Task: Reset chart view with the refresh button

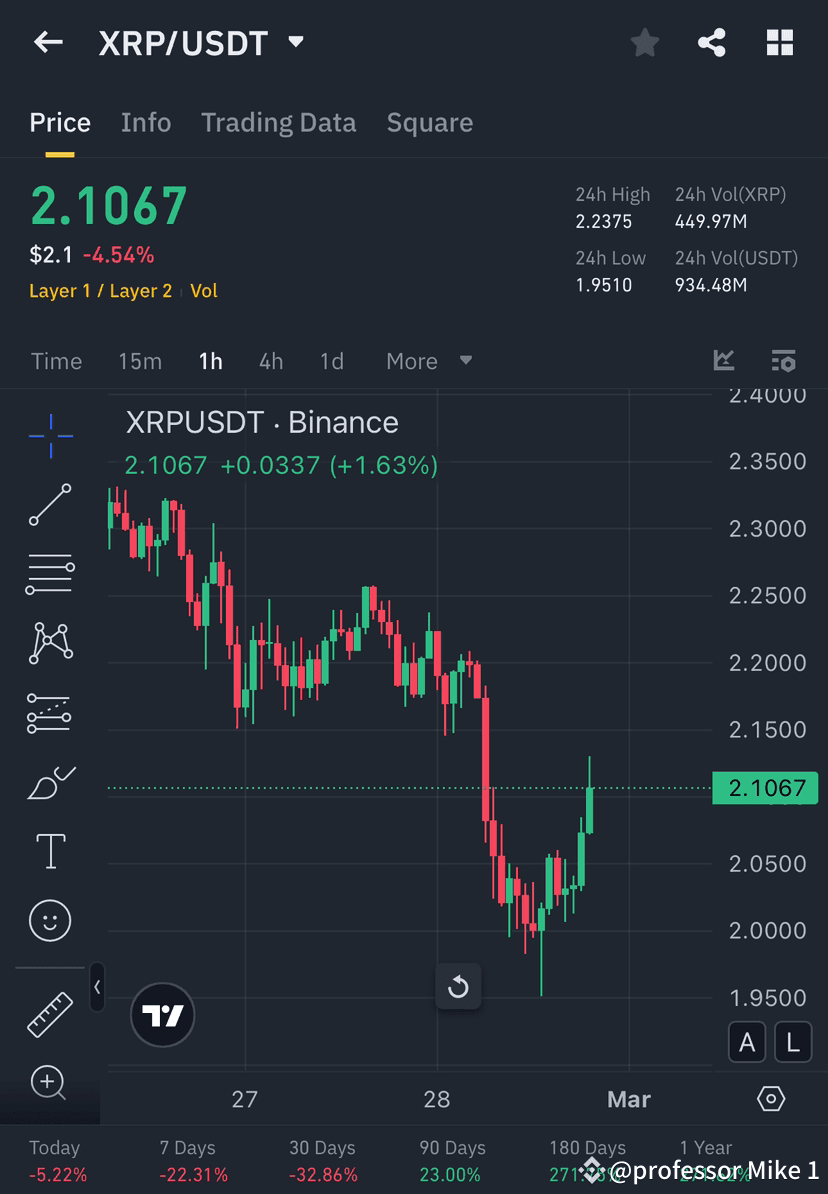Action: point(459,986)
